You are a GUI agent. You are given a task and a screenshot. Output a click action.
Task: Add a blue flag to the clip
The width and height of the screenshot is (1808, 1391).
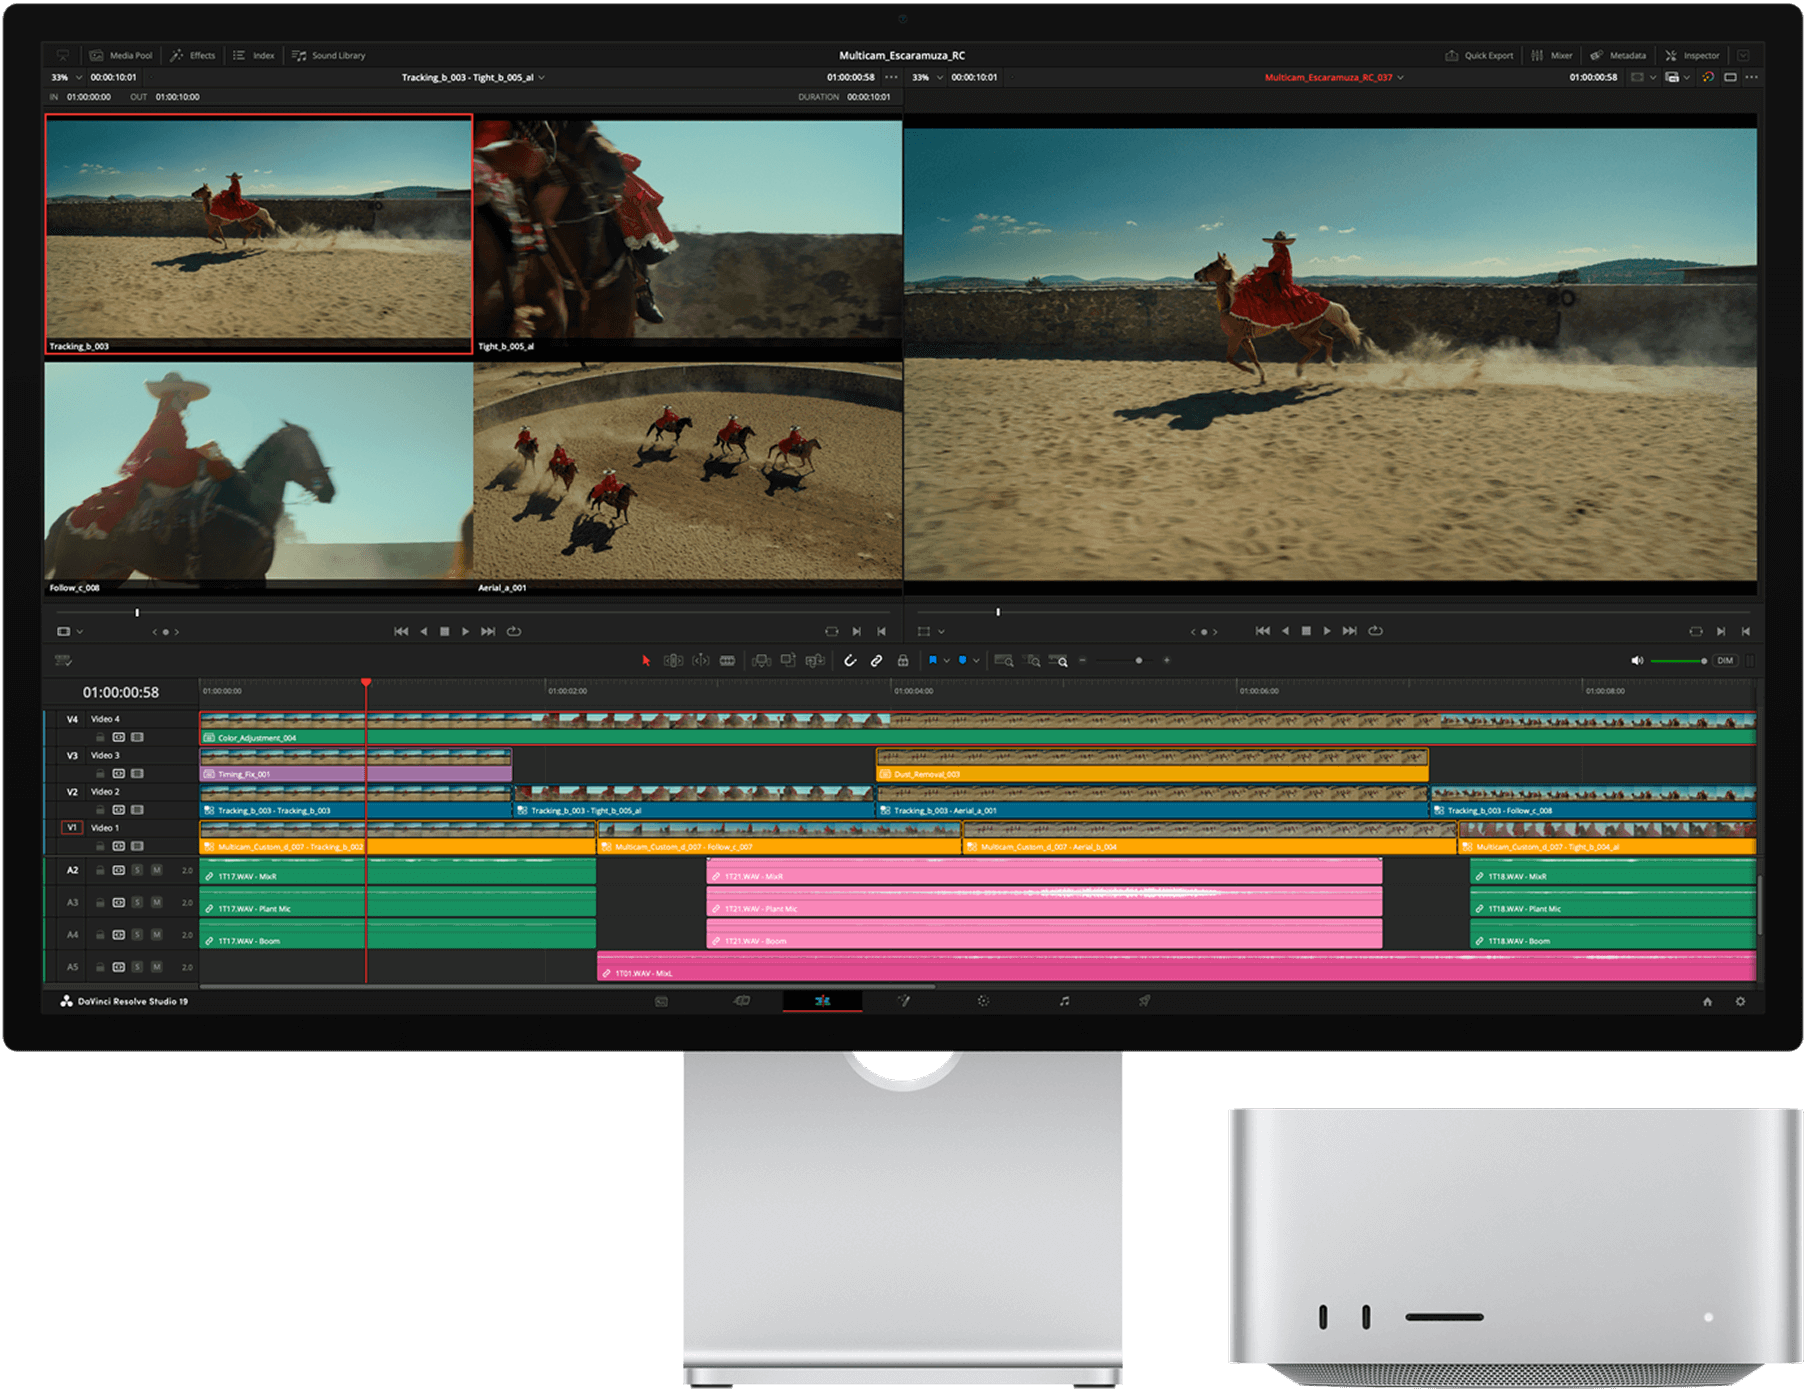[933, 660]
